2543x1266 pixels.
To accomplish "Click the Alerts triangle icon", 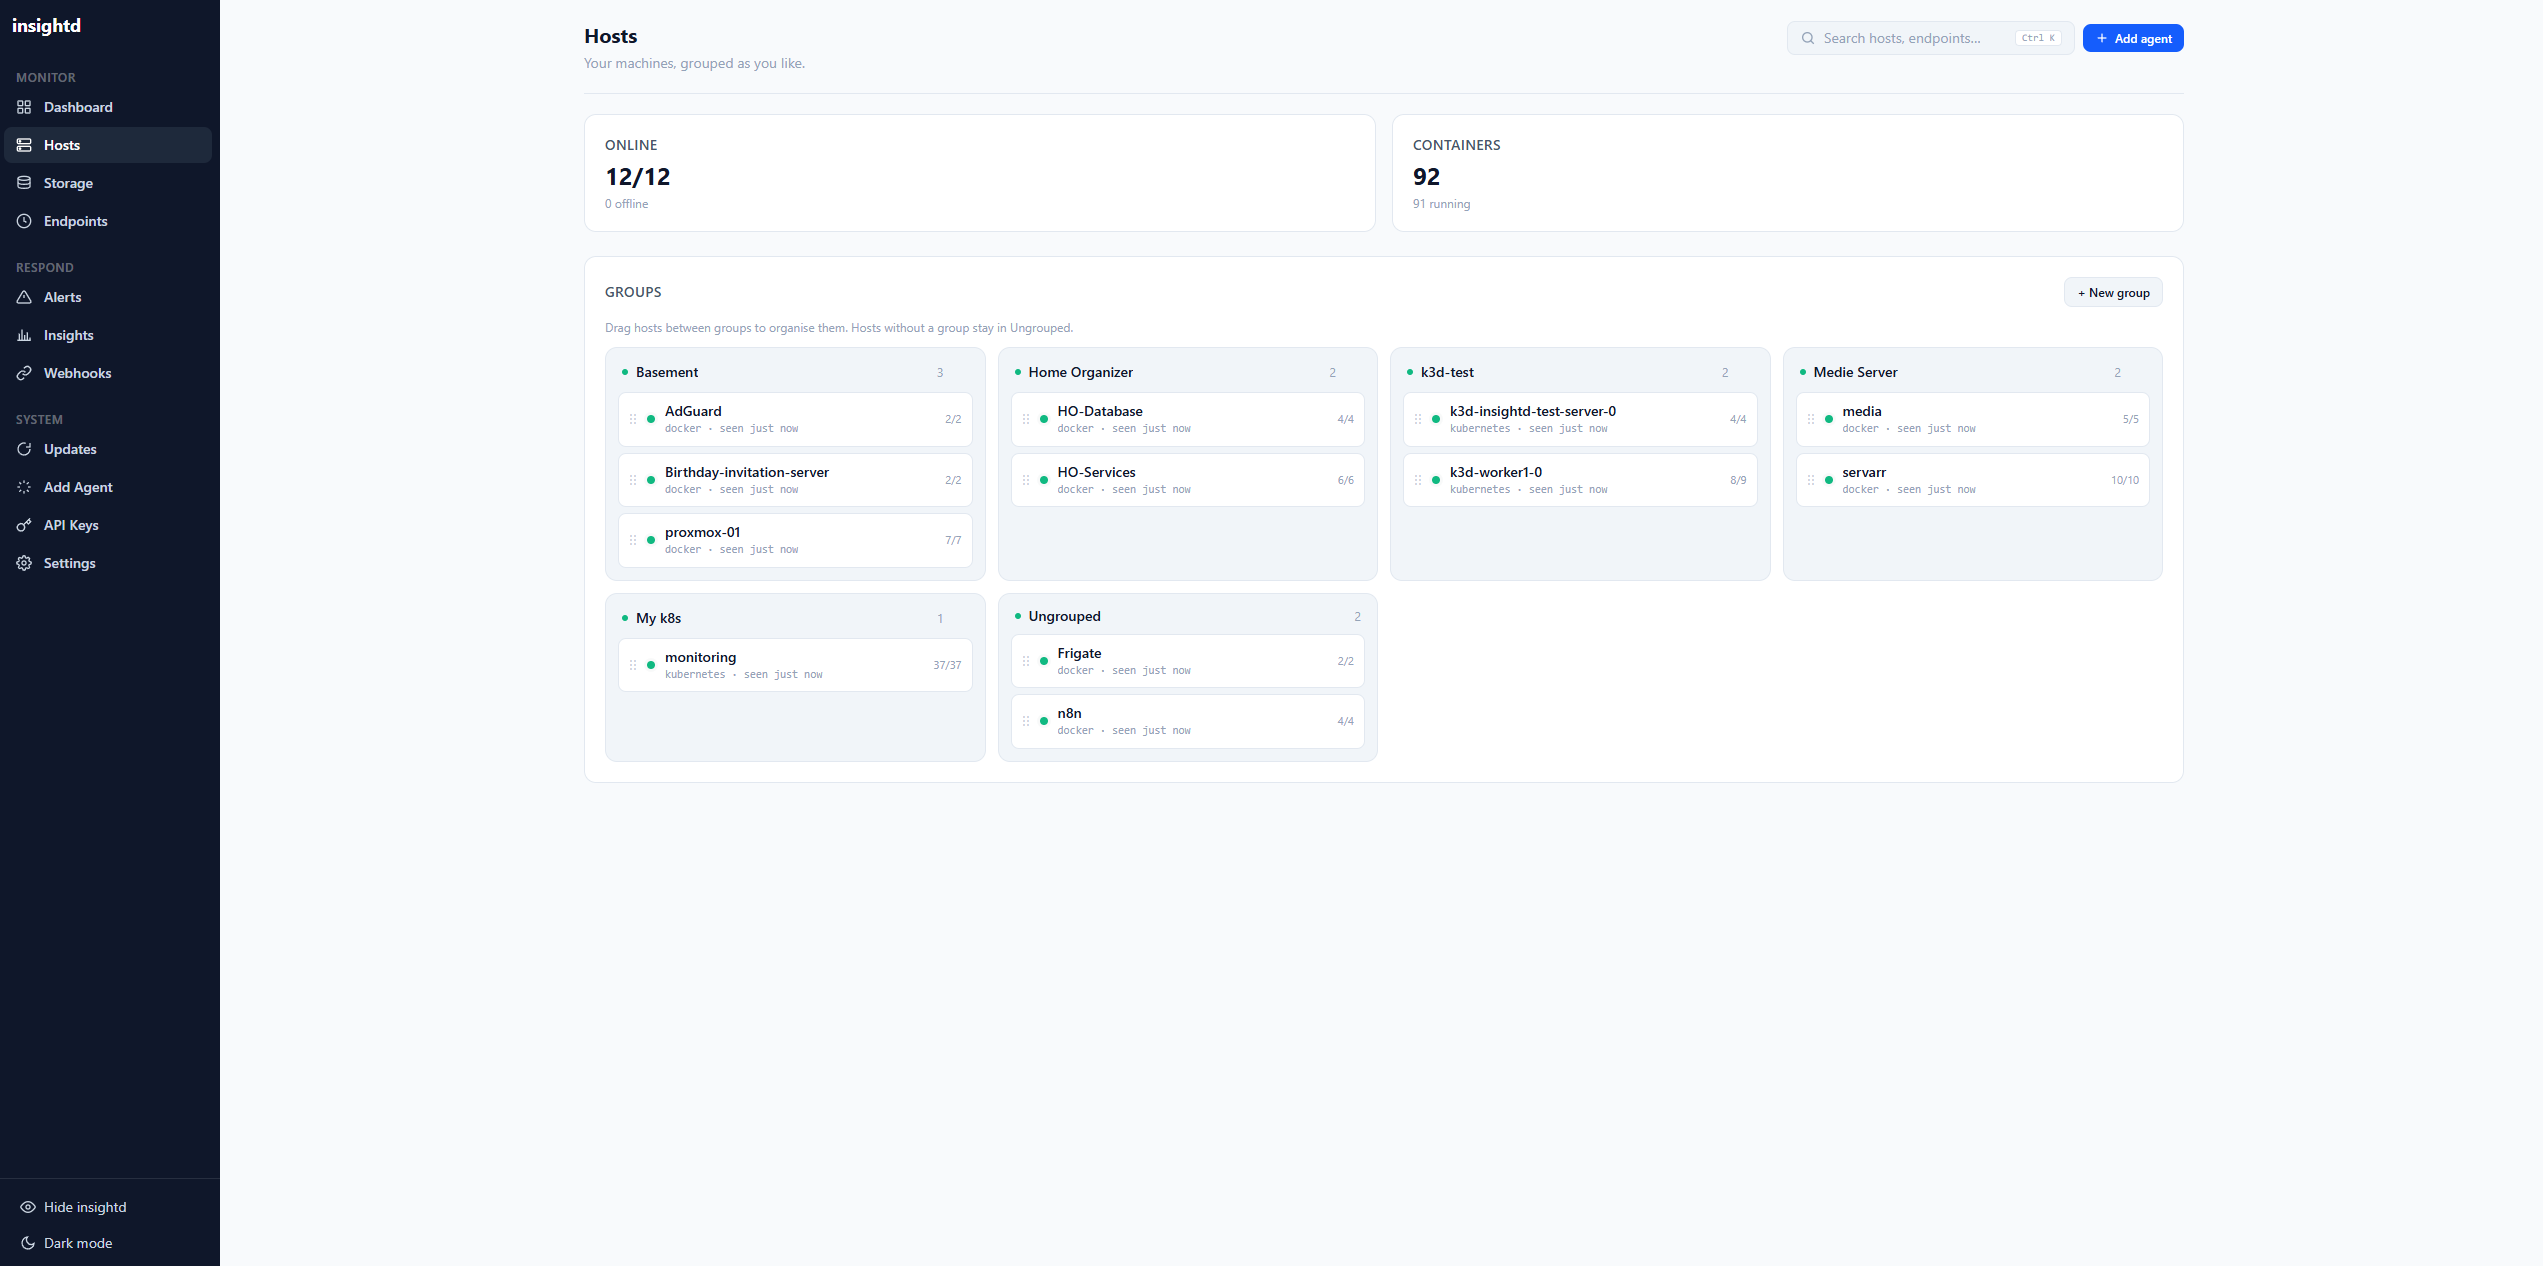I will click(24, 297).
